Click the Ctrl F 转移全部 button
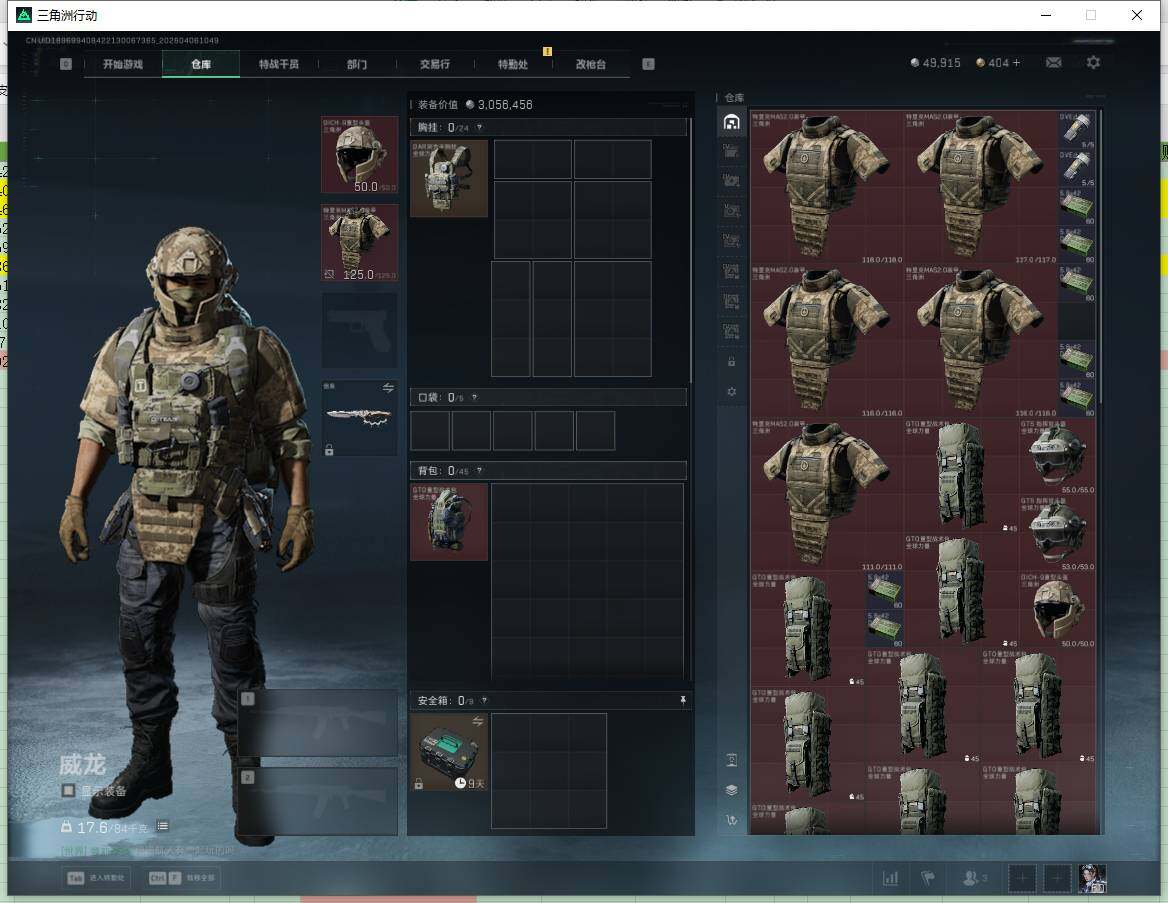Image resolution: width=1168 pixels, height=903 pixels. (x=183, y=878)
